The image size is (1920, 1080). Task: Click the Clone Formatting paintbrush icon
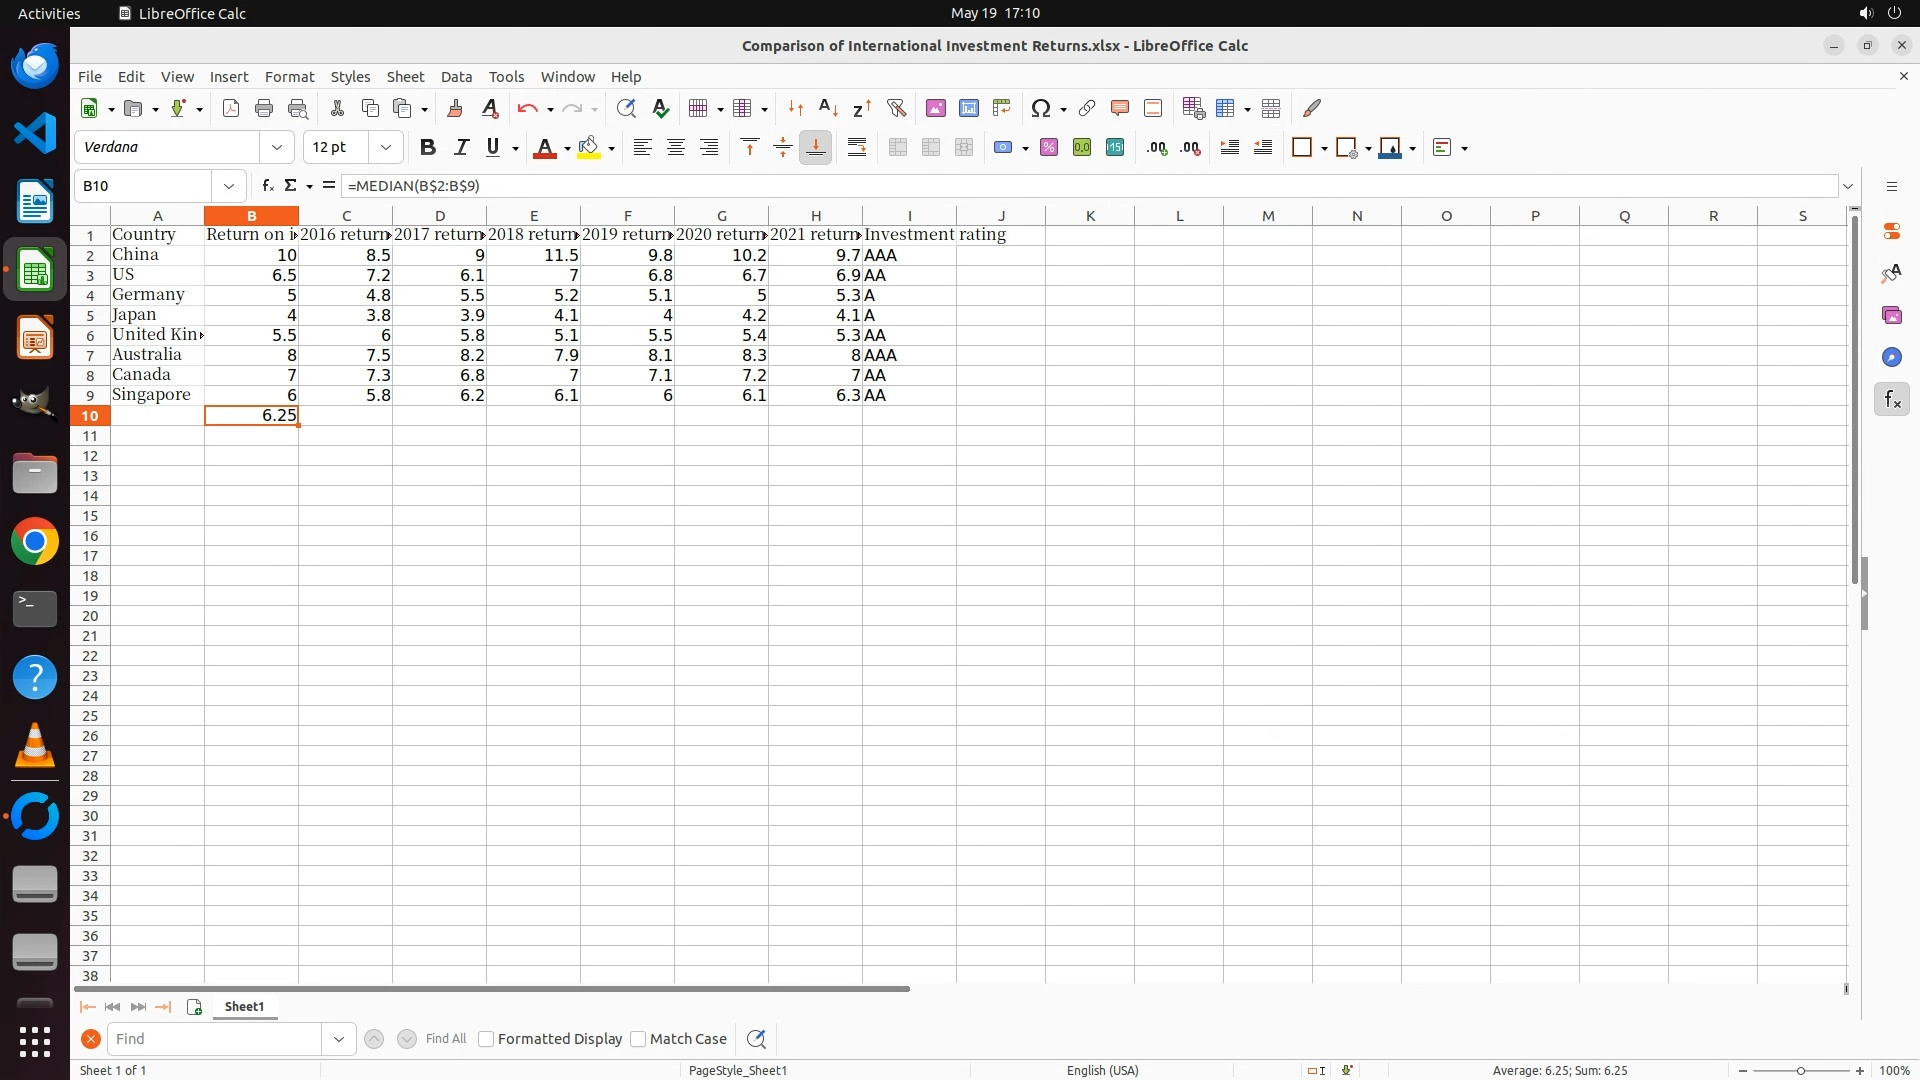[x=455, y=108]
